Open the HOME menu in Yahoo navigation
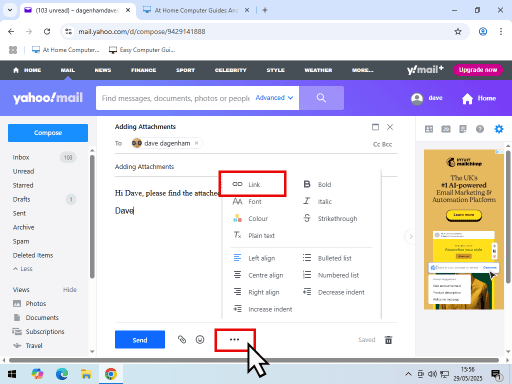Screen dimensions: 512x384 coord(27,70)
